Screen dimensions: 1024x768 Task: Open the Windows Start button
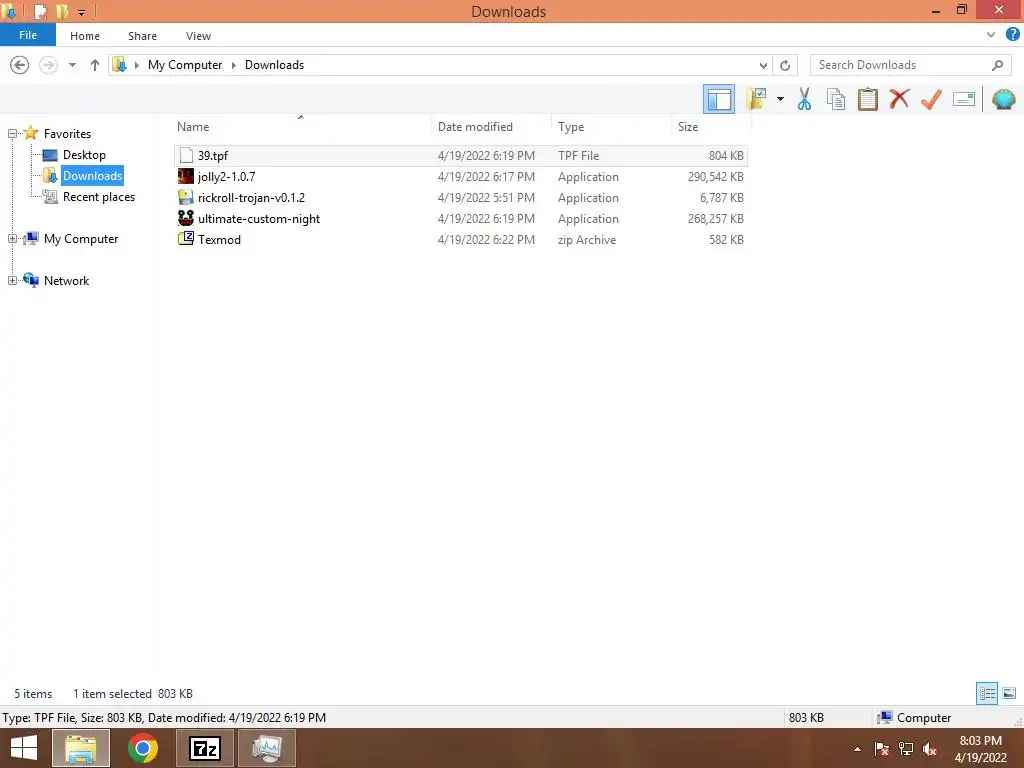pos(24,748)
